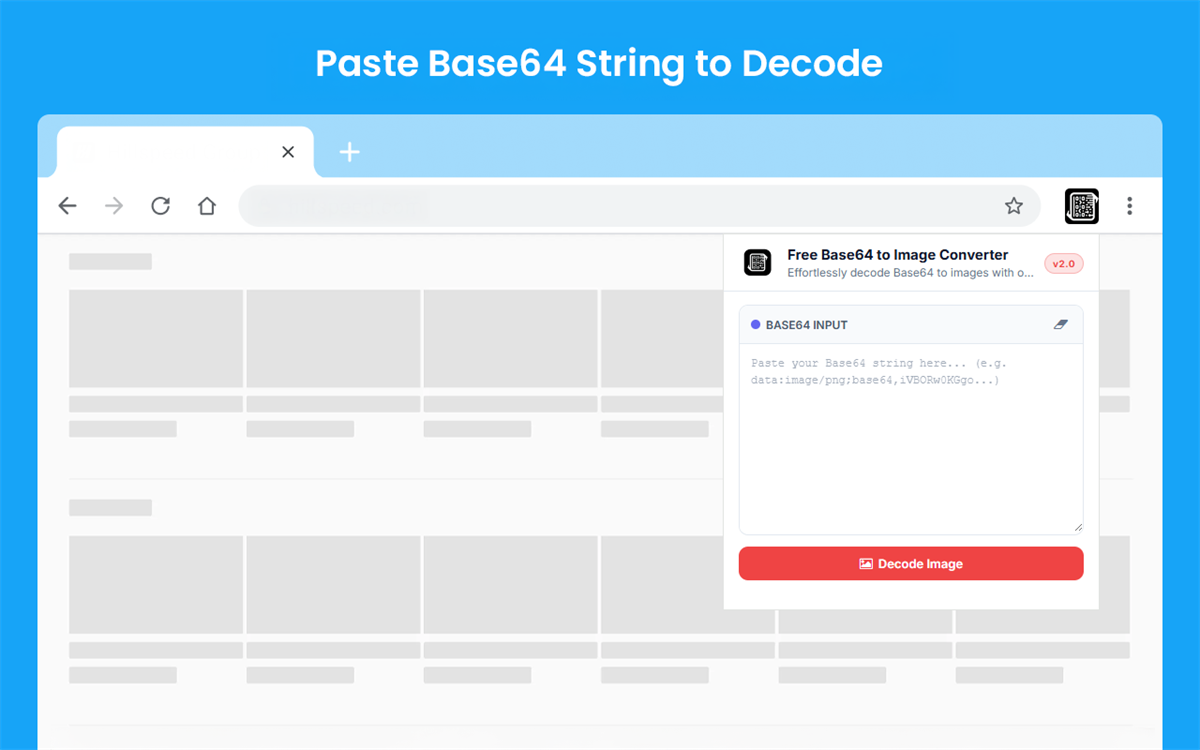Screen dimensions: 1200x750
Task: Reload the page with the refresh icon
Action: pyautogui.click(x=160, y=206)
